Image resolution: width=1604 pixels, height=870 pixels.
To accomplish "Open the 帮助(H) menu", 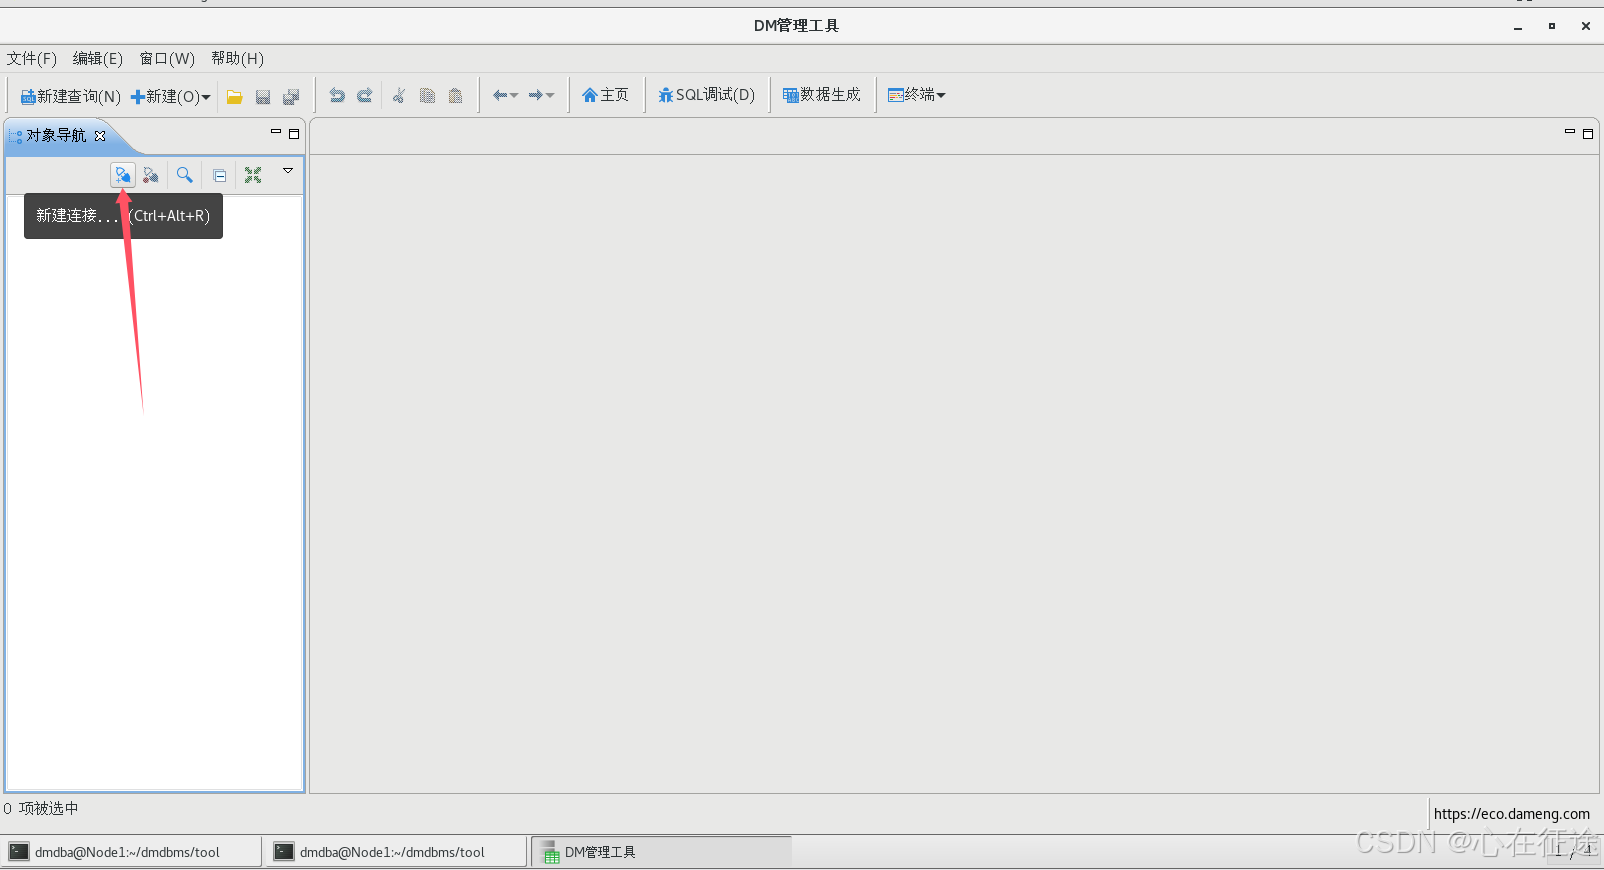I will (x=237, y=59).
